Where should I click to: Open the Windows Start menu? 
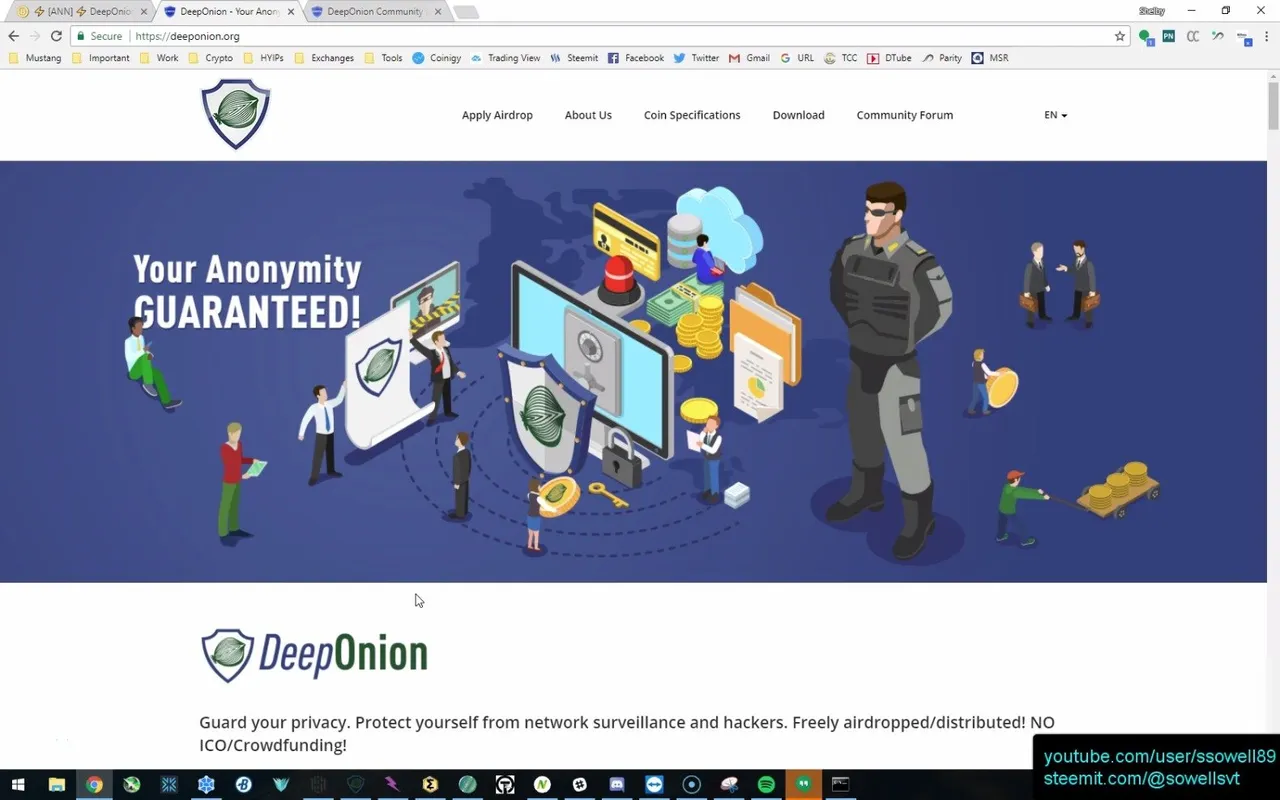point(17,785)
